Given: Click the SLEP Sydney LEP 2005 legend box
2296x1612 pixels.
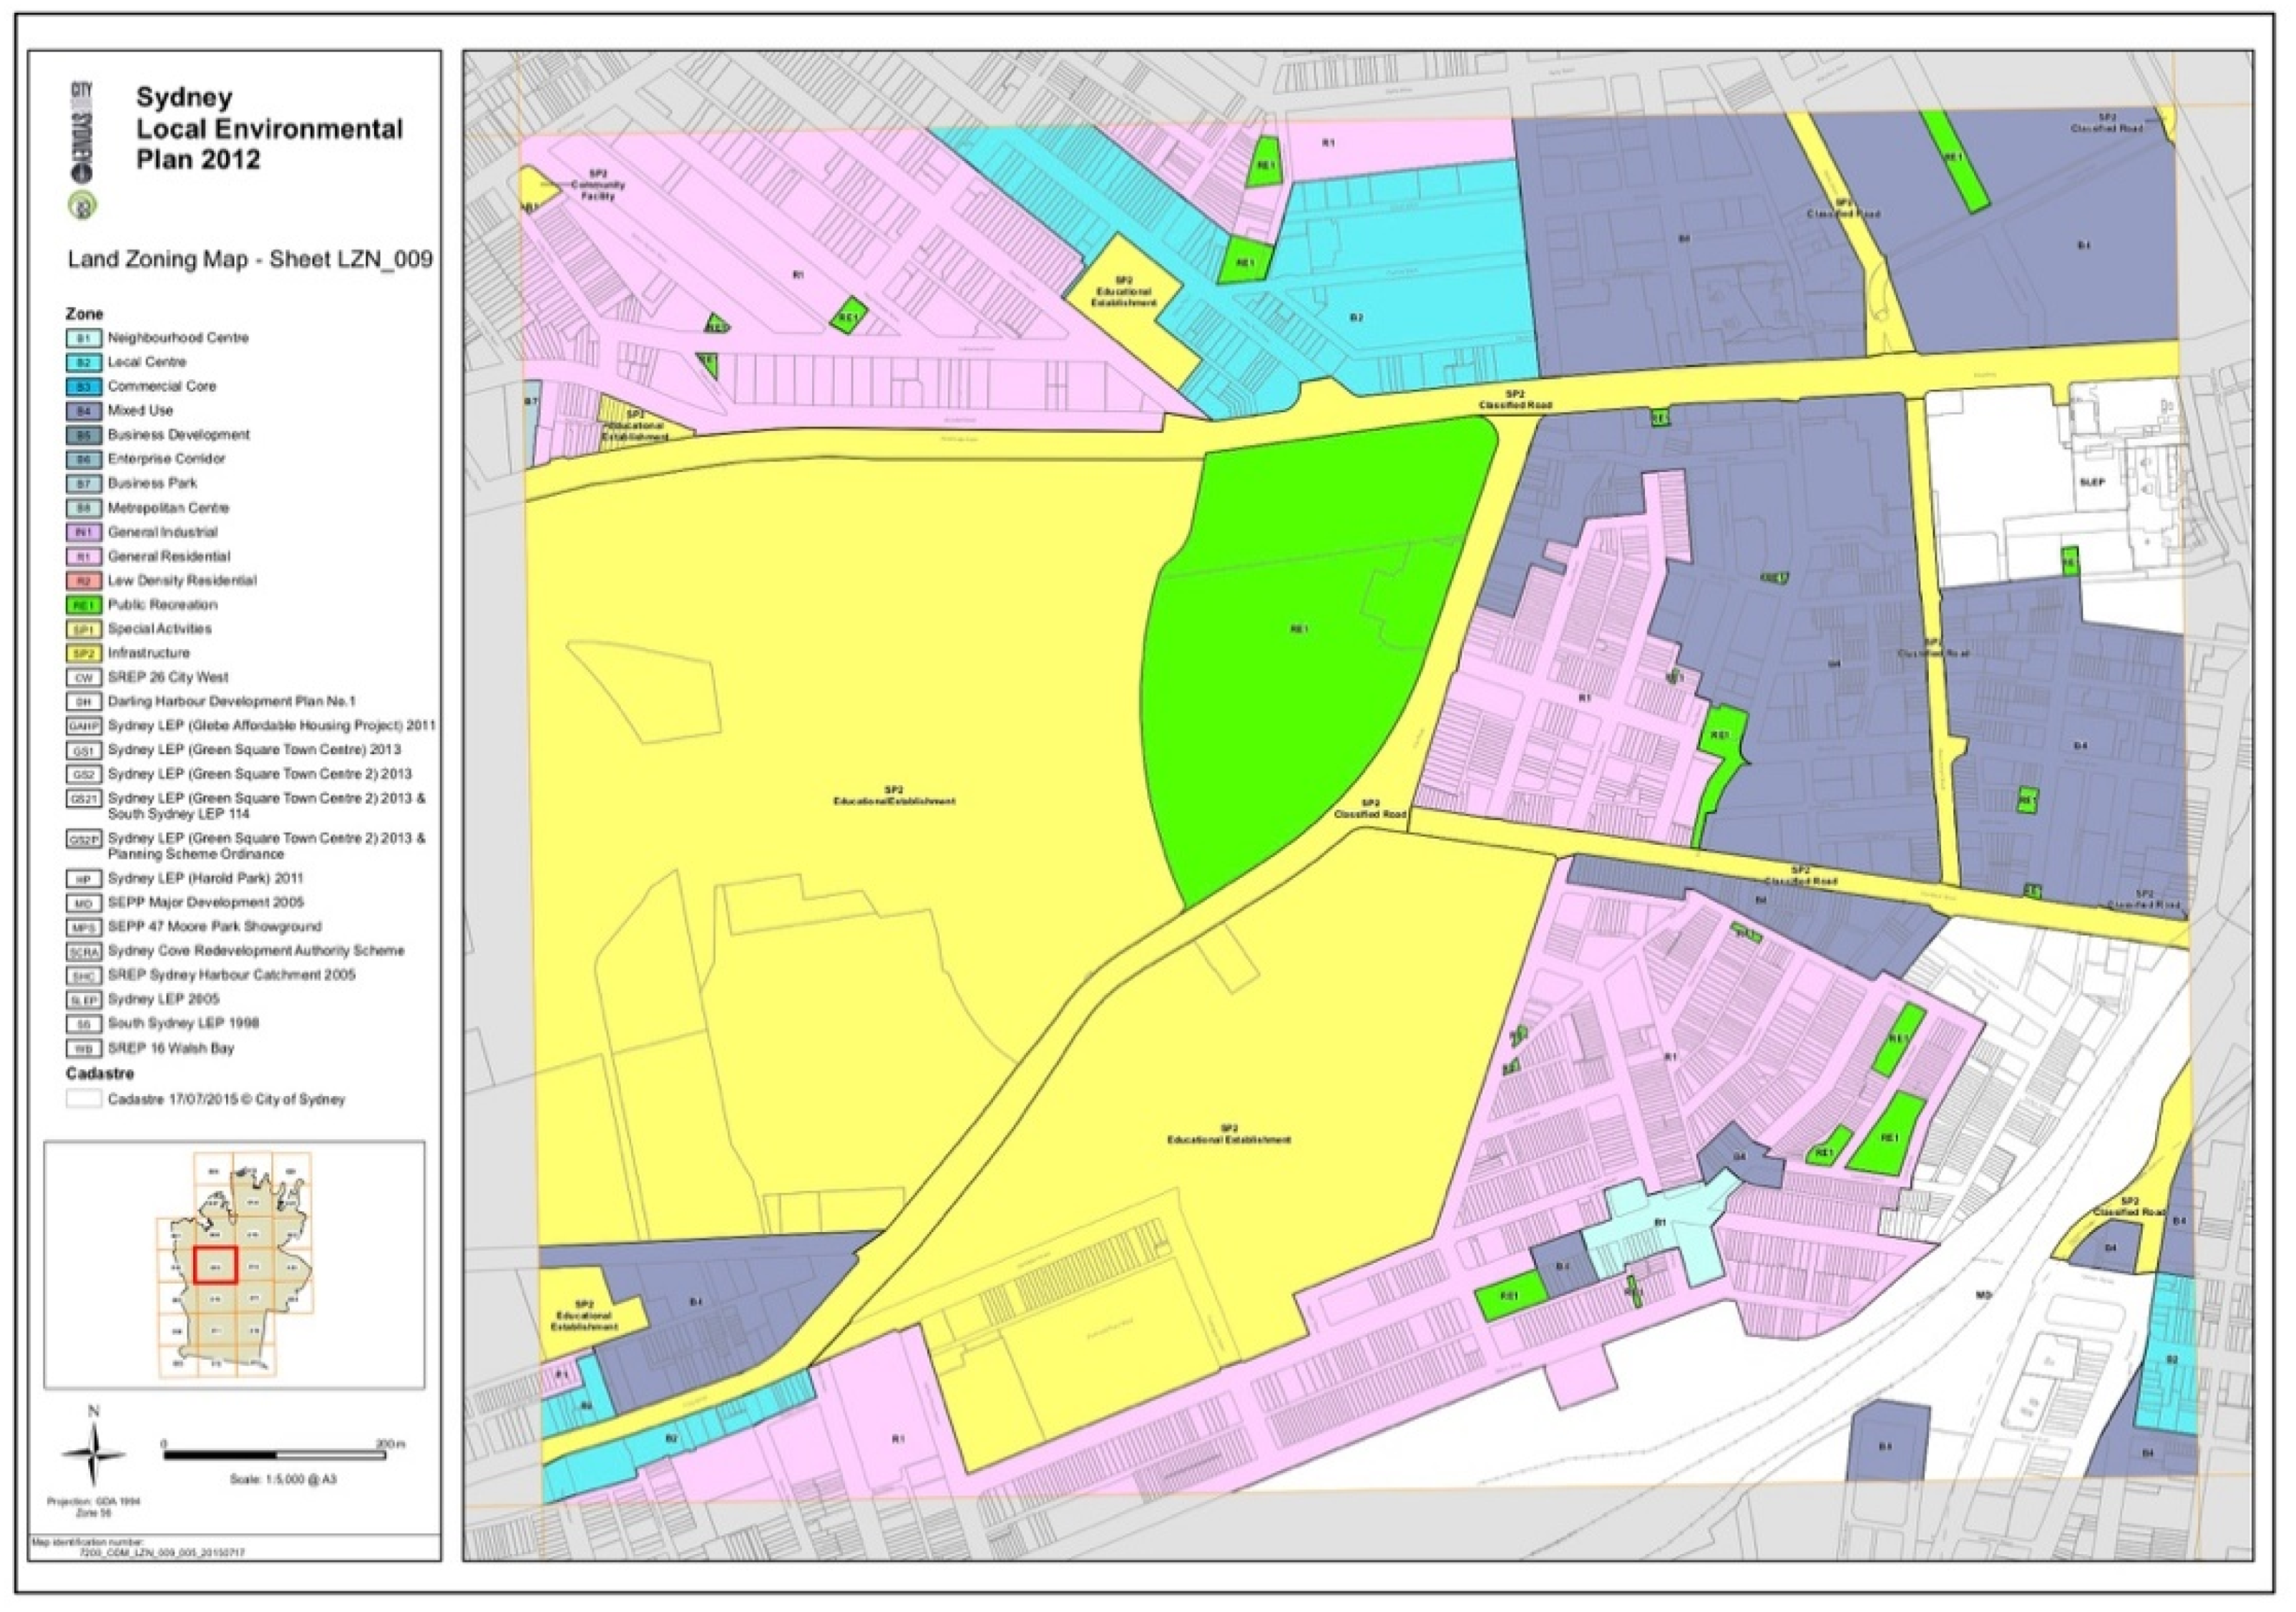Looking at the screenshot, I should [x=84, y=1000].
